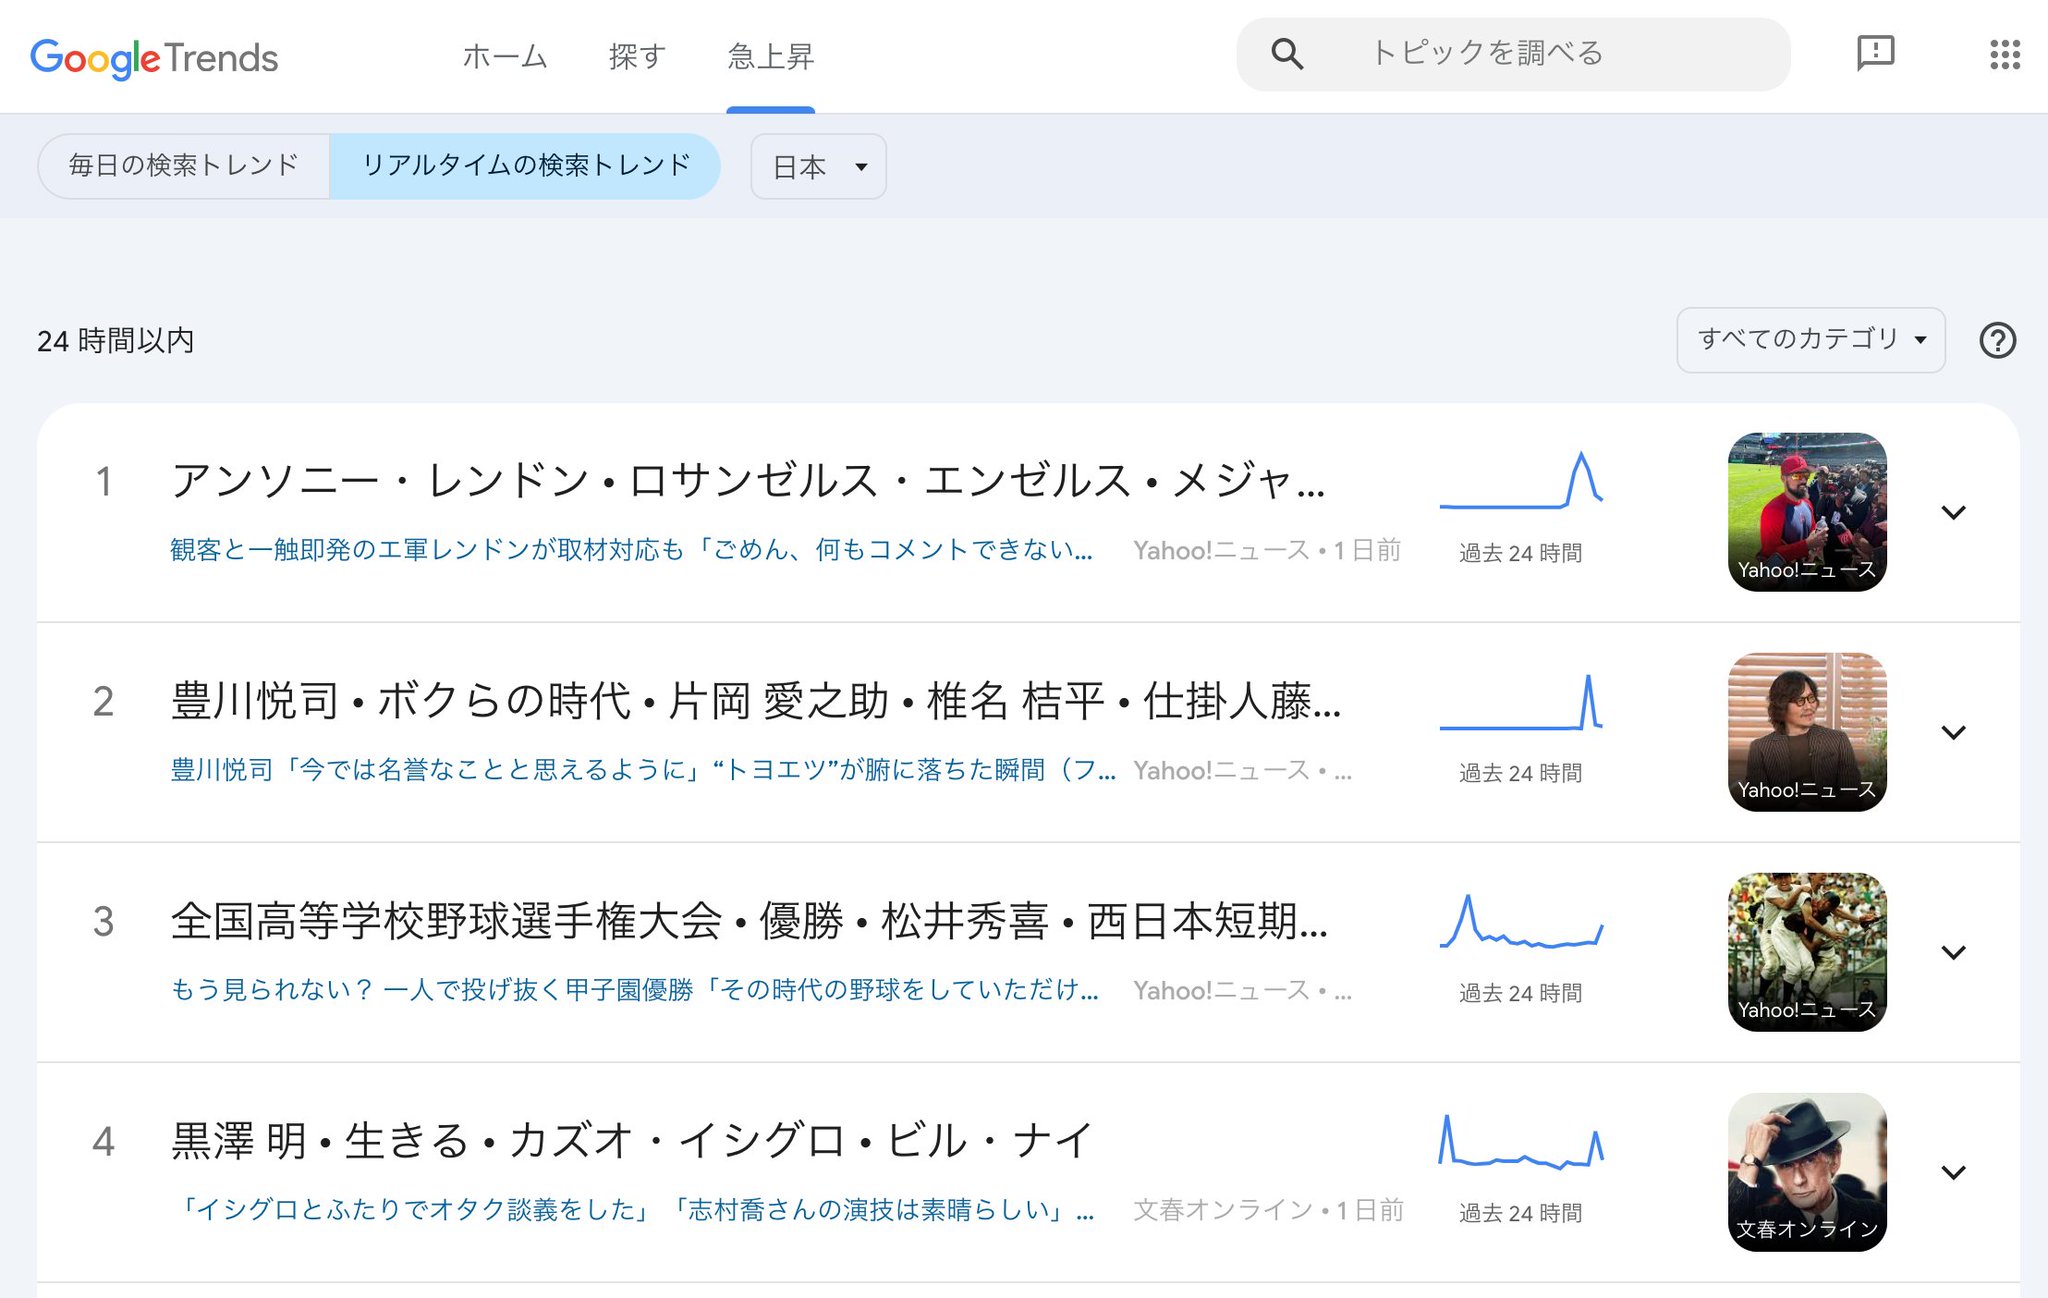
Task: Click the 豊川悦司・ボクらの時代 trend title
Action: [x=756, y=701]
